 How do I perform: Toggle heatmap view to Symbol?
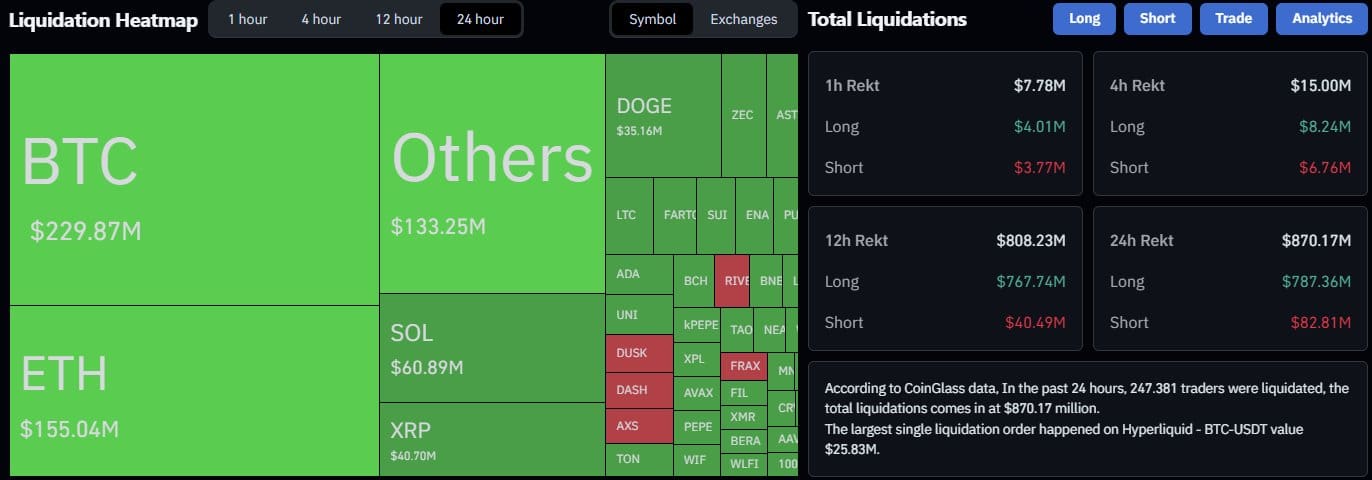click(x=652, y=19)
